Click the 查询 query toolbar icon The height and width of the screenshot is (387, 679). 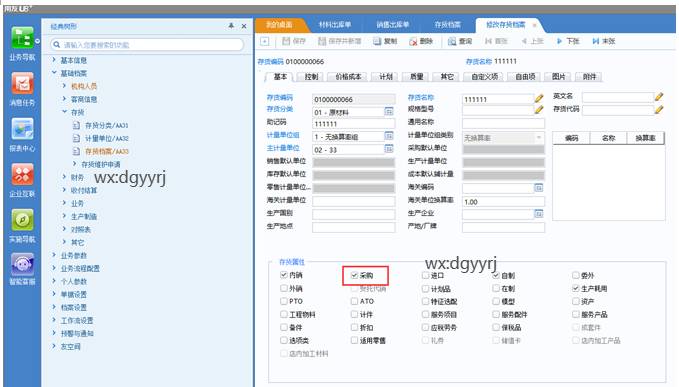pos(452,41)
